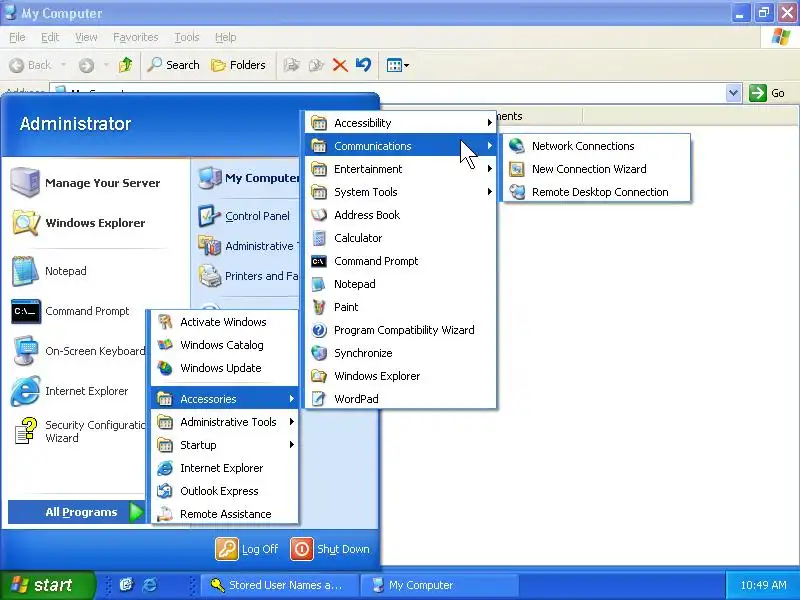Open Printers and Faxes

[x=248, y=276]
